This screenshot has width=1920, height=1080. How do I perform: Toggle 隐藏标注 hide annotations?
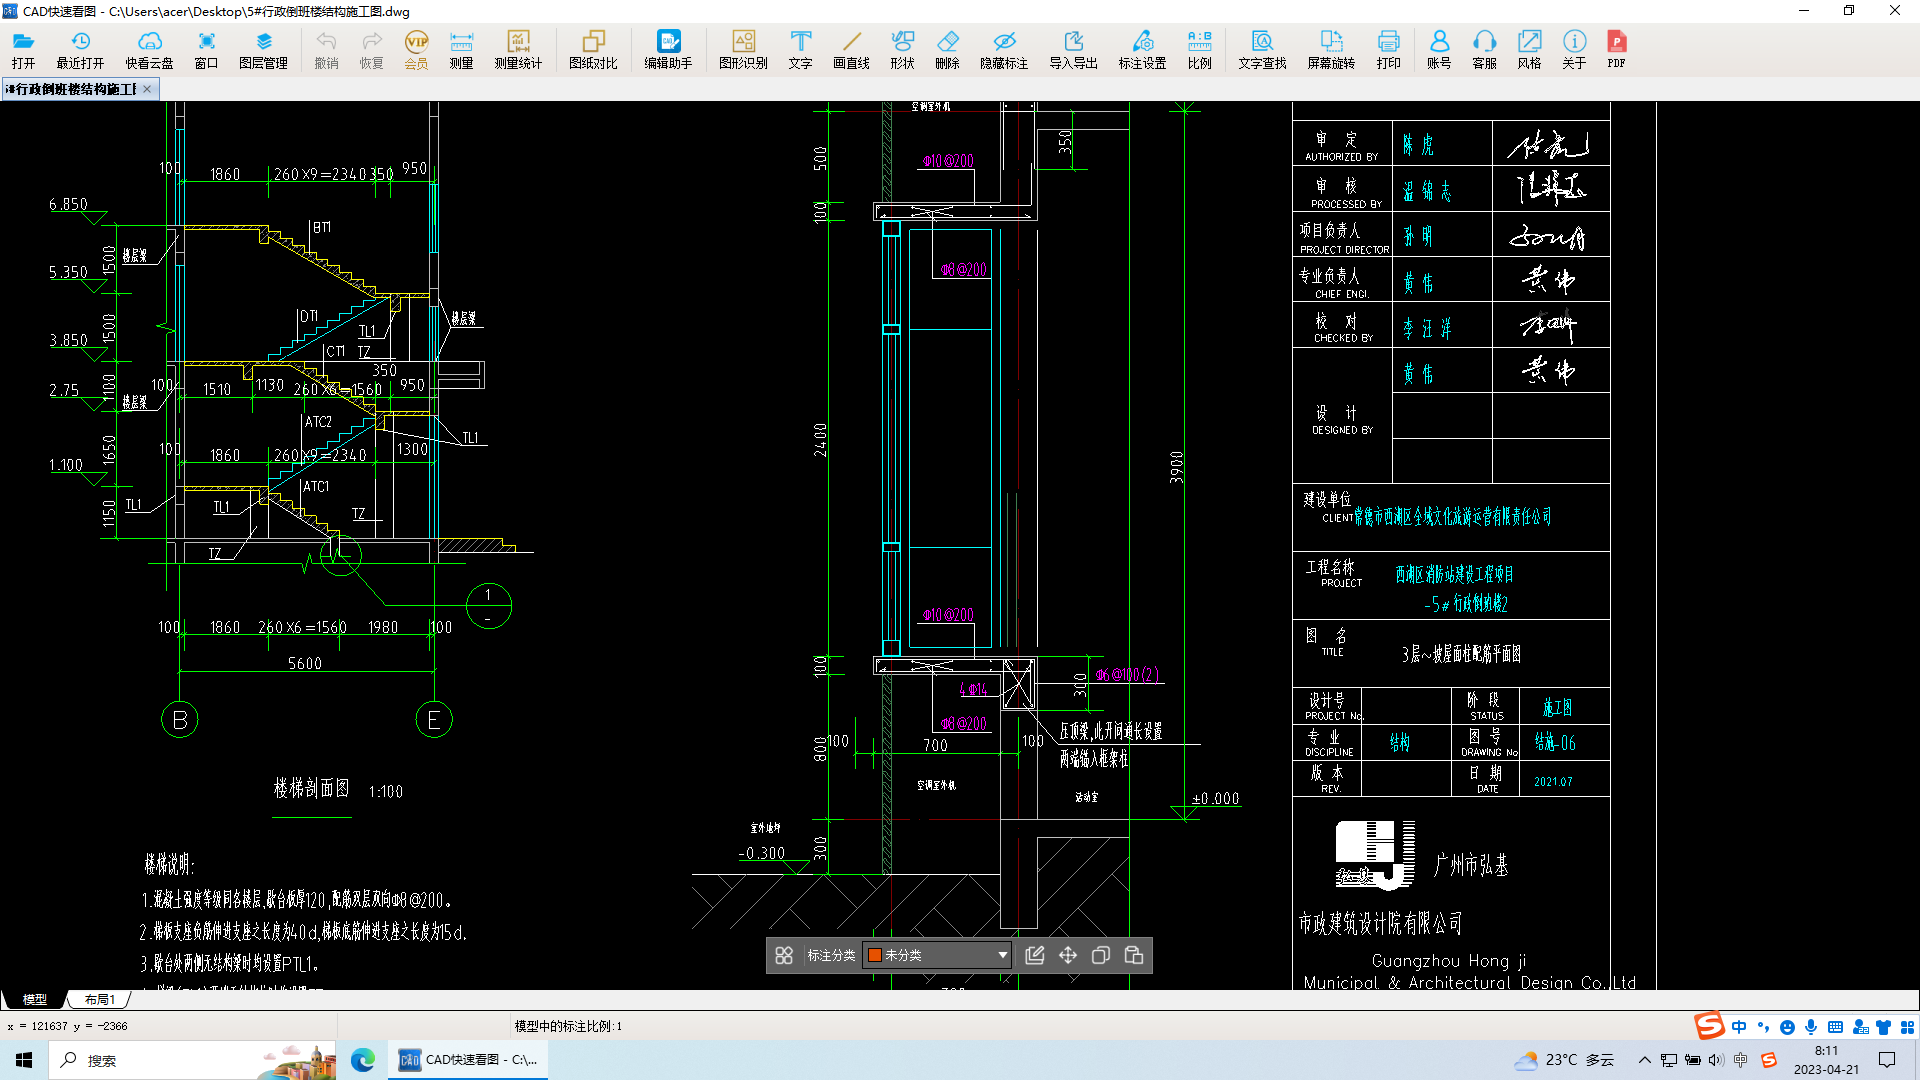[x=1004, y=49]
